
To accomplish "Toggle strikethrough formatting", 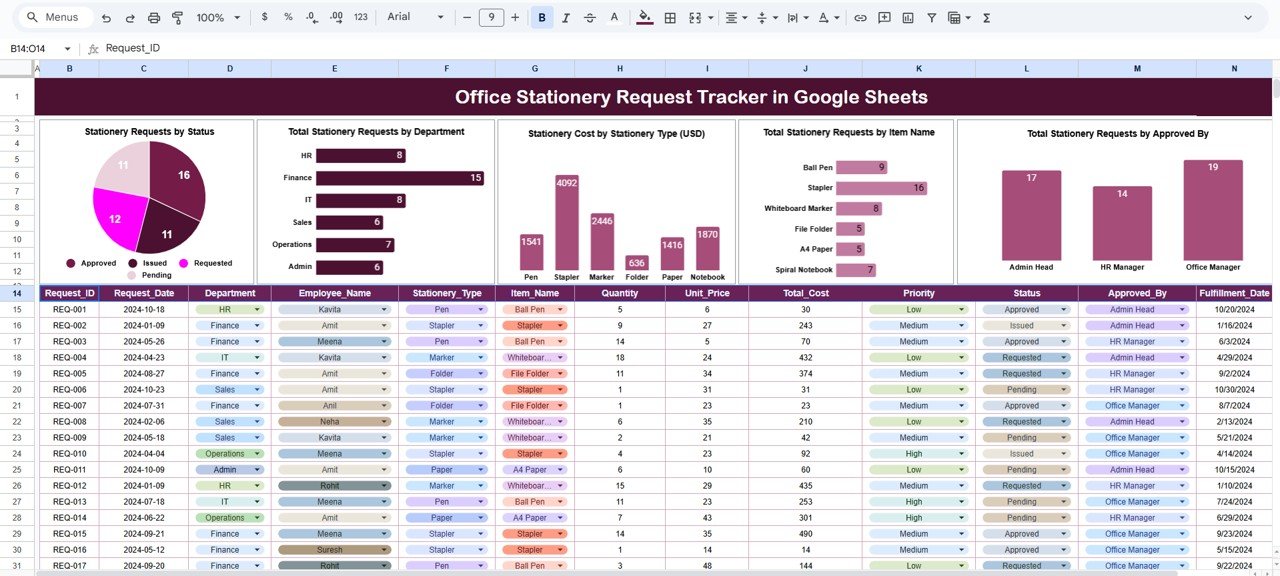I will click(x=589, y=18).
